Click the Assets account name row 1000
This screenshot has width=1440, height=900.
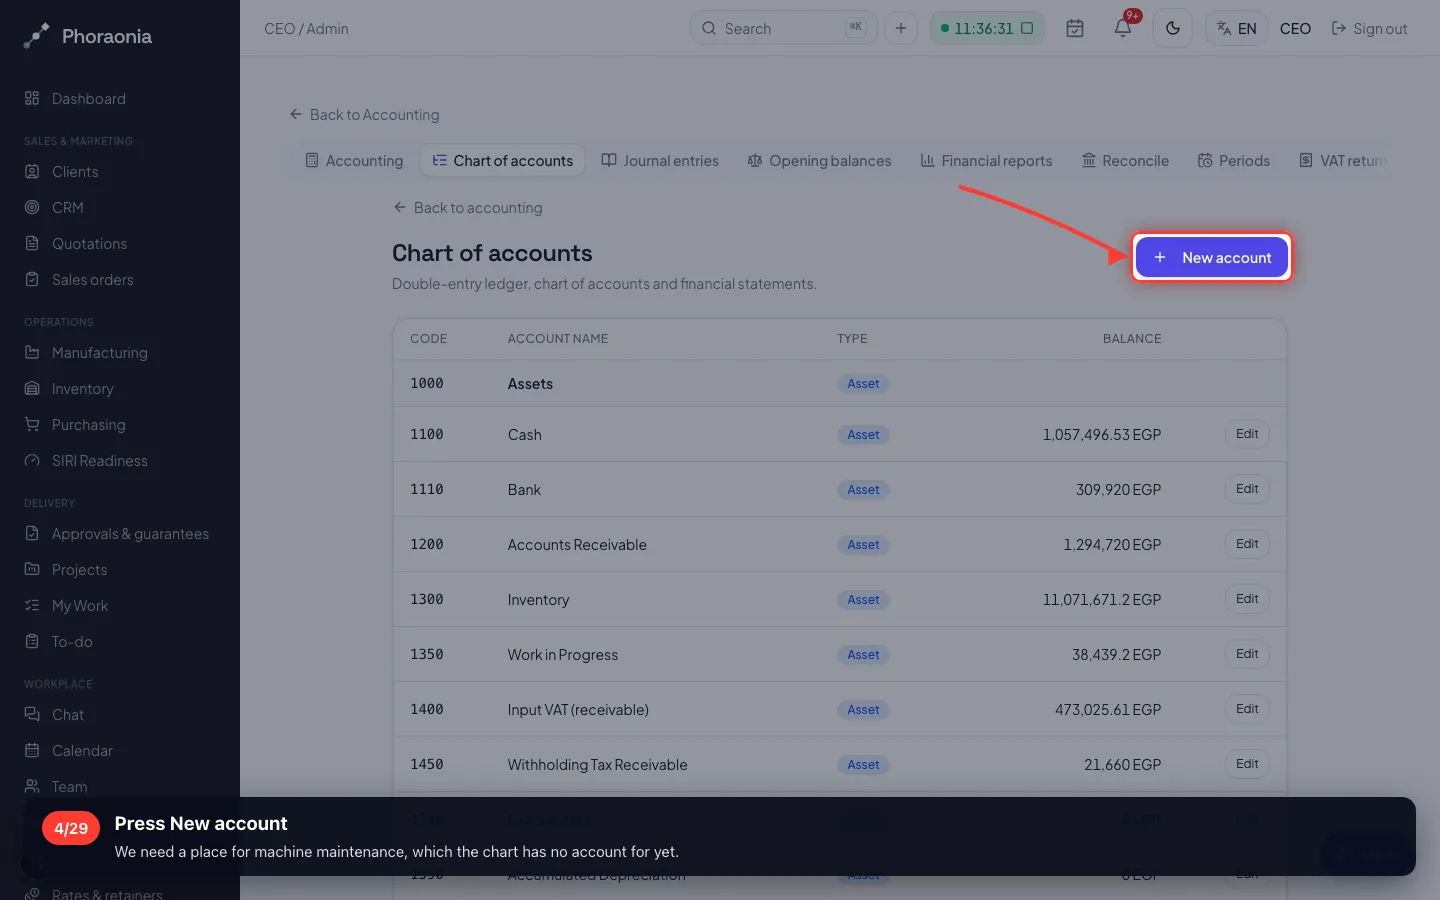tap(530, 384)
